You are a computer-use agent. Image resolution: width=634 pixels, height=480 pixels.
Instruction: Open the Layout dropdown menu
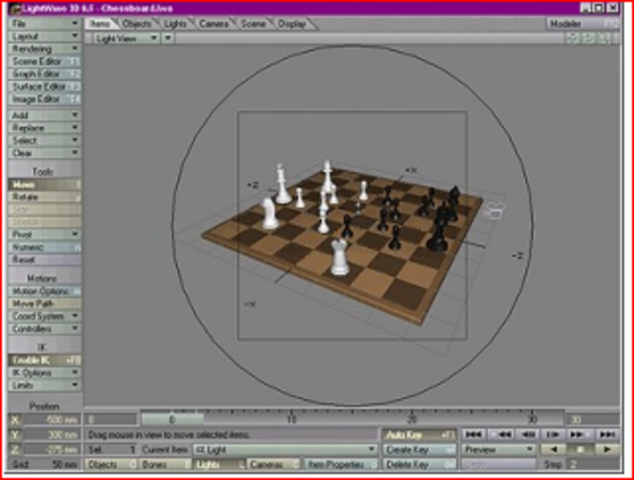point(44,36)
